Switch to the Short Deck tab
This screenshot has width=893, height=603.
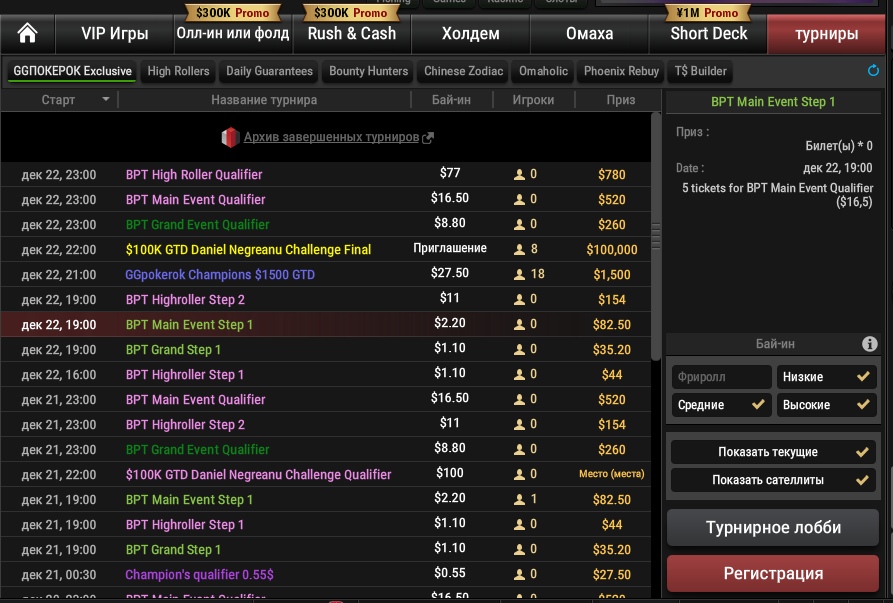pyautogui.click(x=708, y=33)
